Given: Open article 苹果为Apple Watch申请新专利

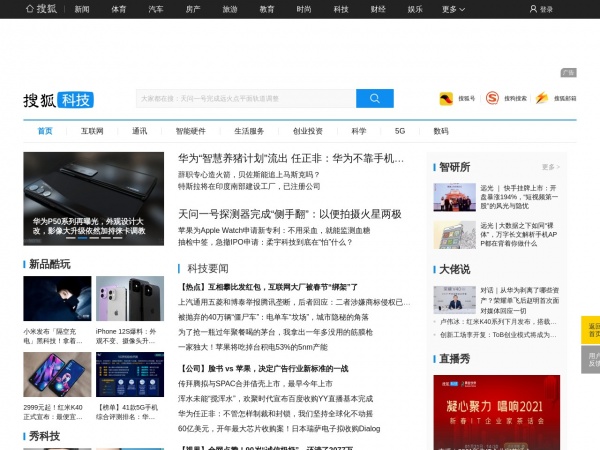Looking at the screenshot, I should 274,230.
